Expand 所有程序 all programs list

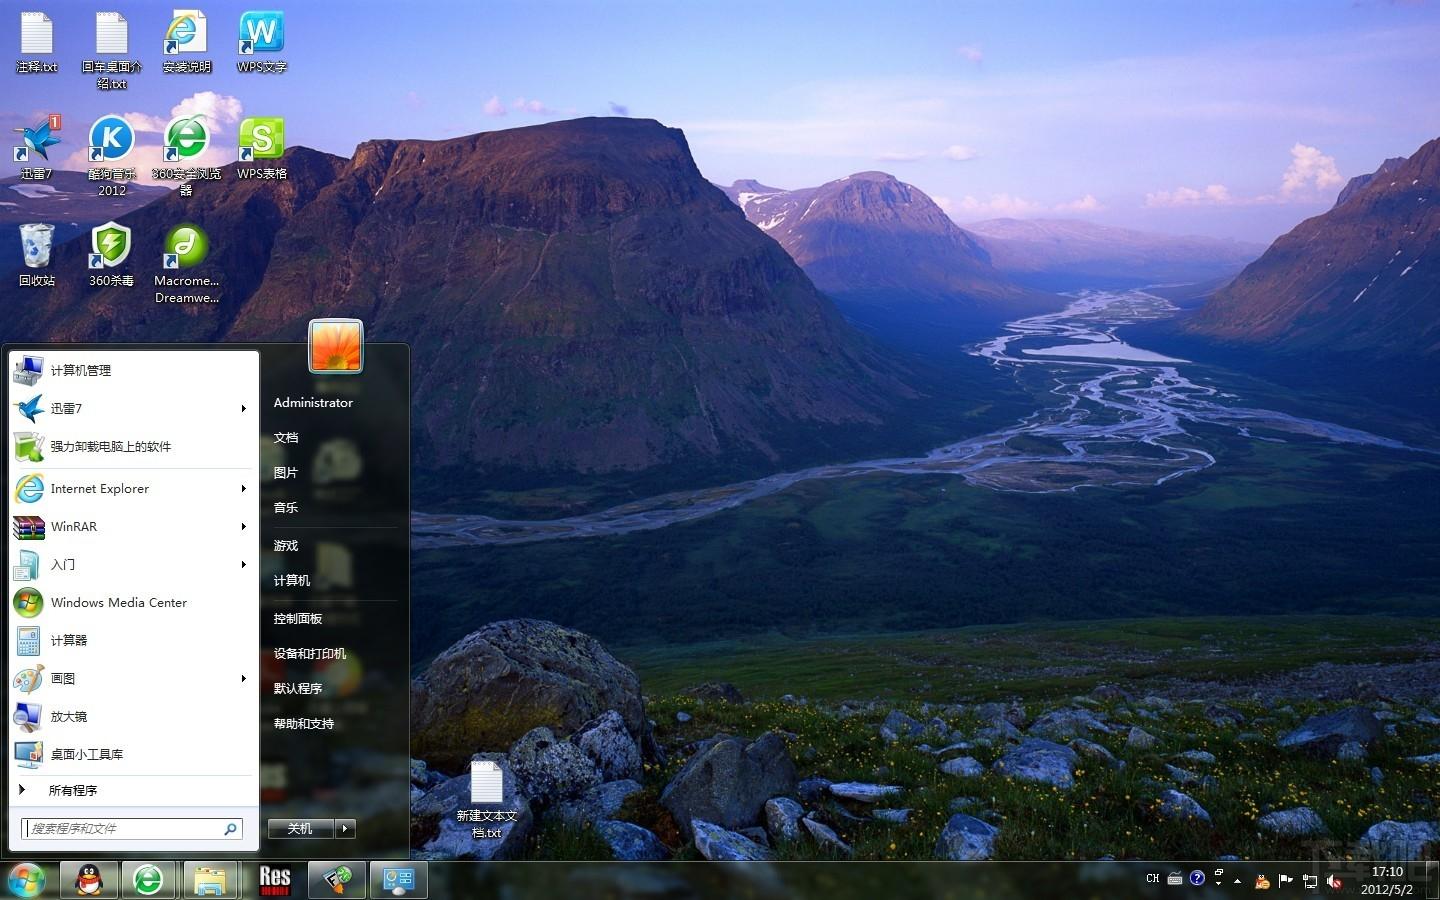tap(133, 790)
